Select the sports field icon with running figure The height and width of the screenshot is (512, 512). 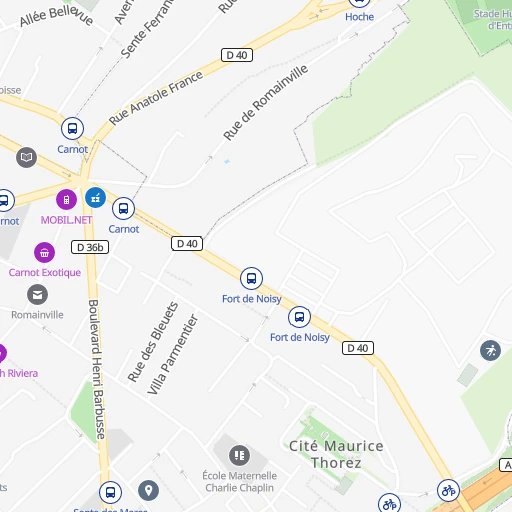[490, 351]
